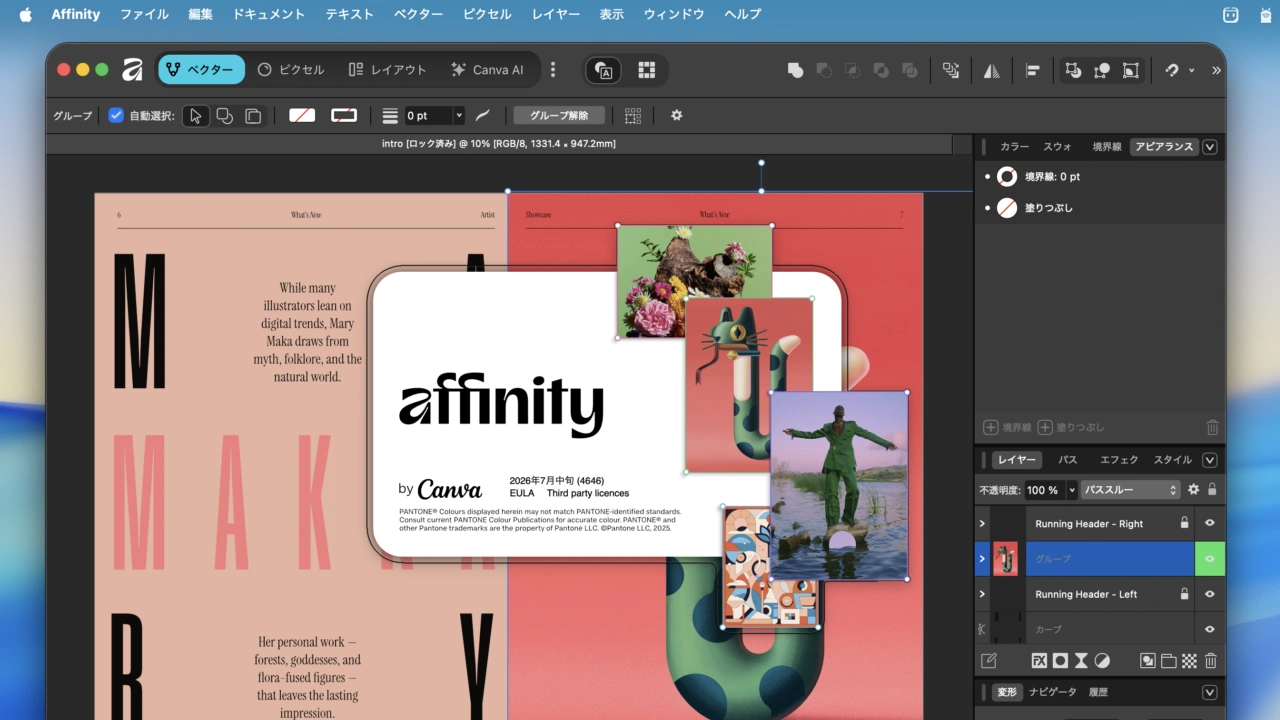This screenshot has height=720, width=1280.
Task: Open the EULA link in splash
Action: (521, 493)
